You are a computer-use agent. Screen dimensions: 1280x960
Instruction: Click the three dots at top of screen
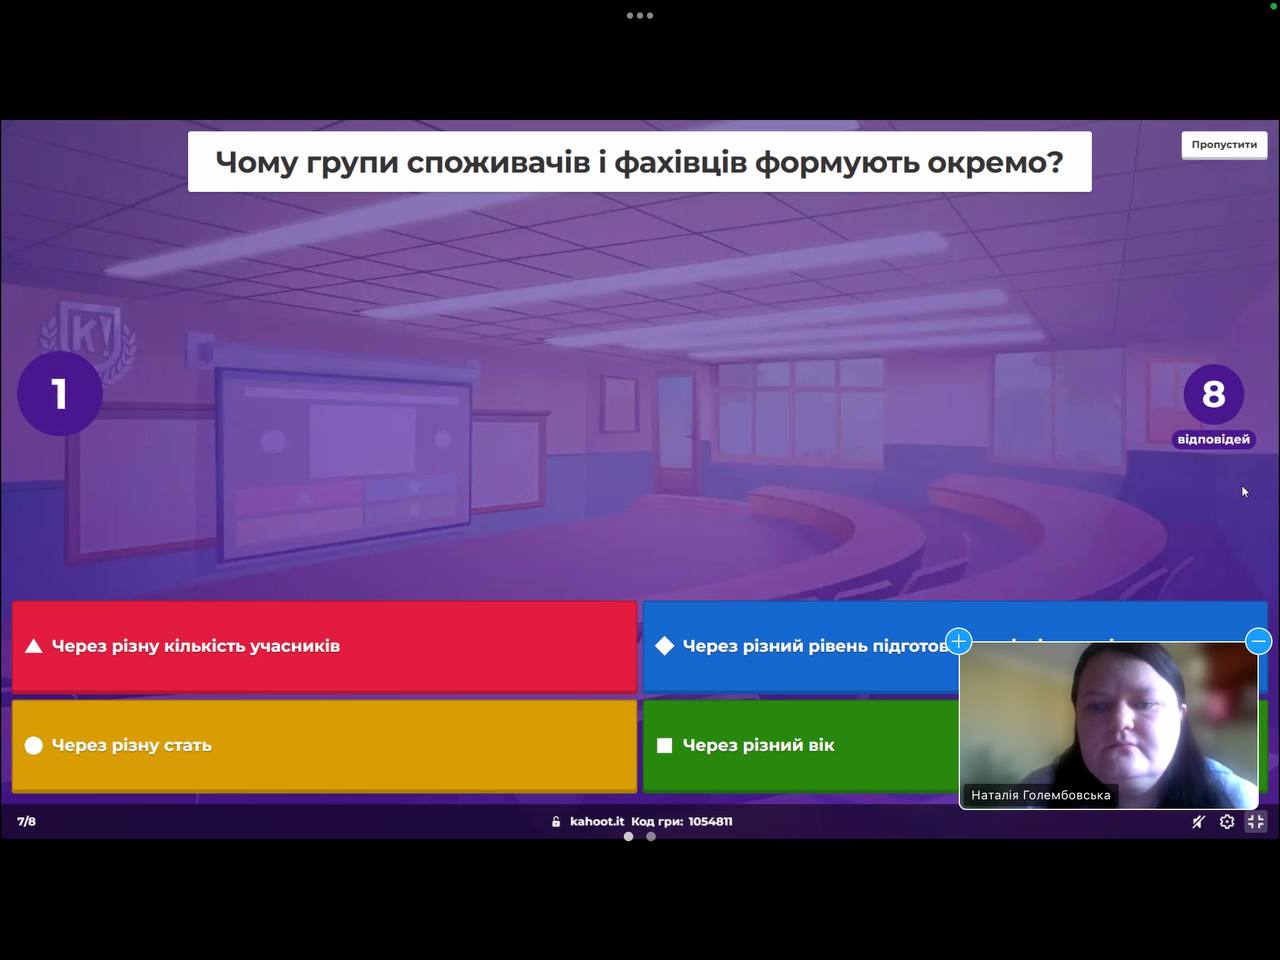point(640,15)
